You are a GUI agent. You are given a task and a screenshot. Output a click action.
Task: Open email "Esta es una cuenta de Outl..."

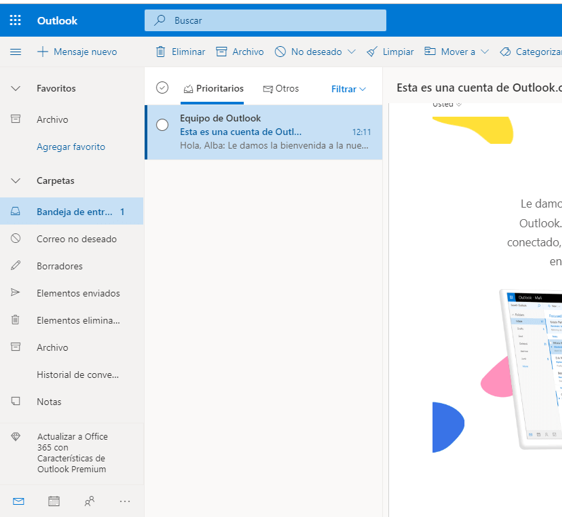(x=264, y=132)
